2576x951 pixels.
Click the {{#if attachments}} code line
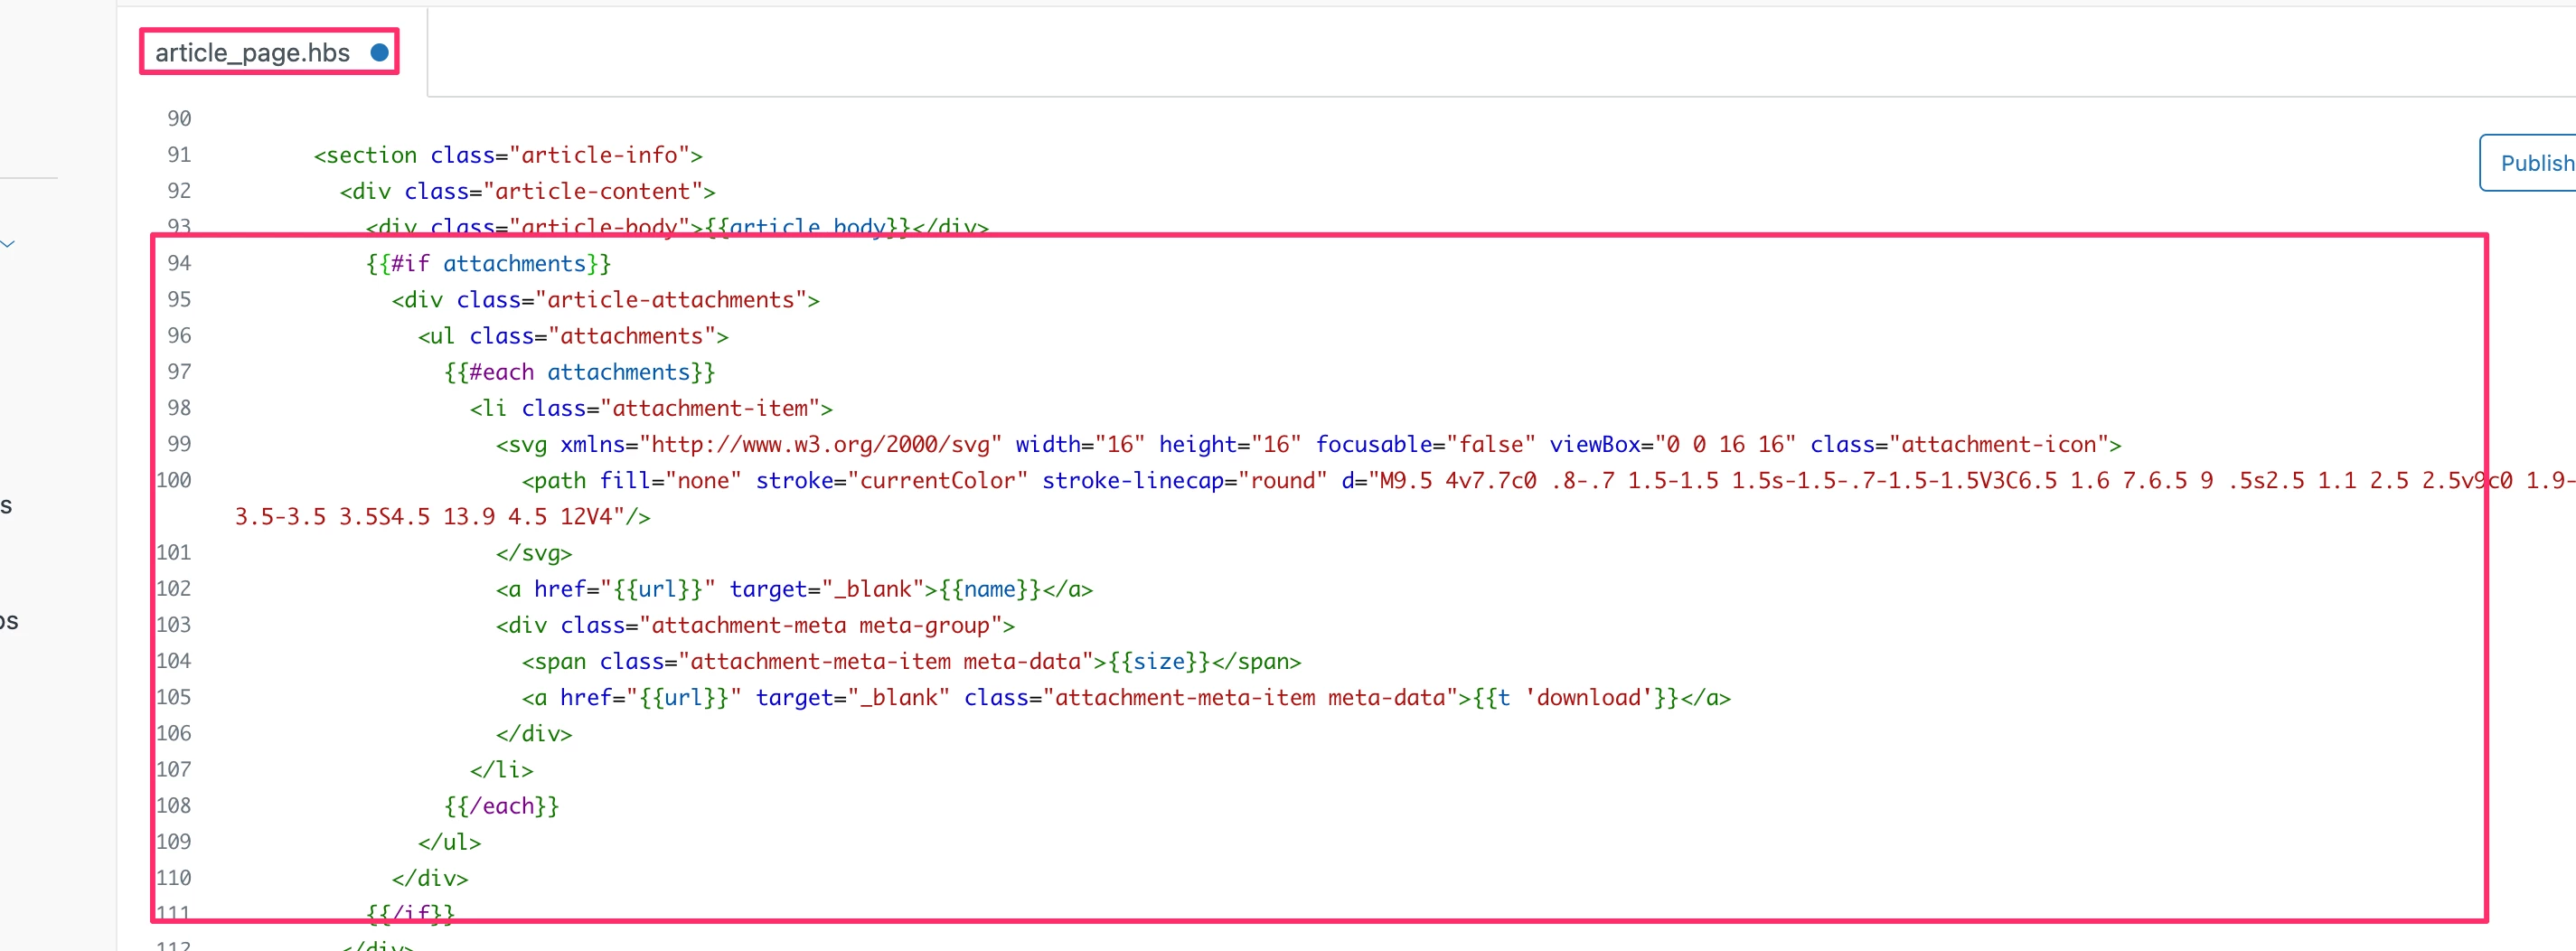pos(488,263)
